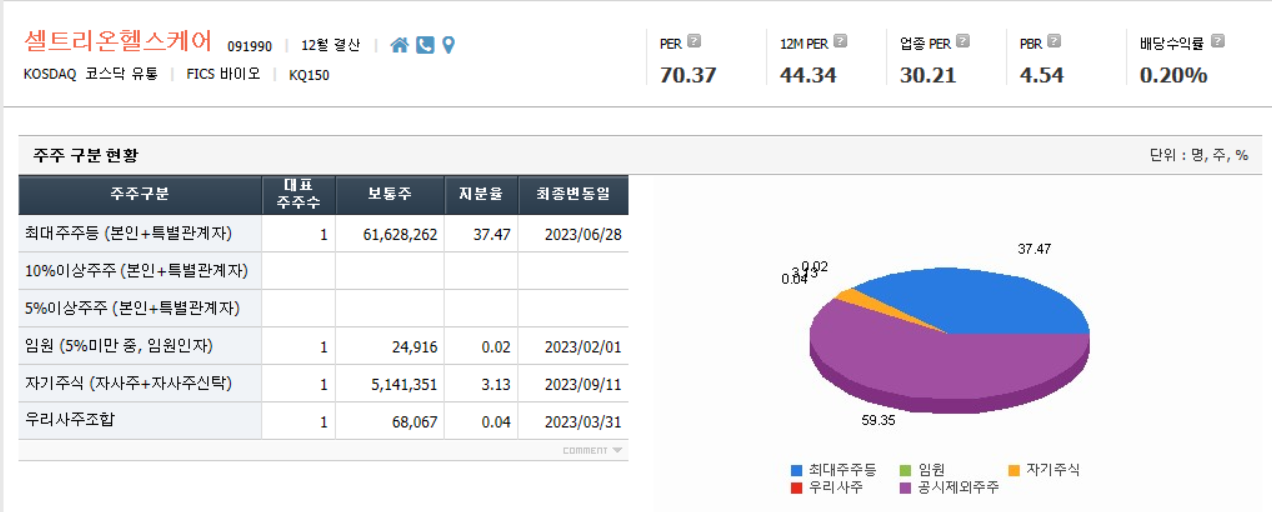This screenshot has width=1272, height=512.
Task: Click the 68,067 share count cell
Action: [x=389, y=422]
